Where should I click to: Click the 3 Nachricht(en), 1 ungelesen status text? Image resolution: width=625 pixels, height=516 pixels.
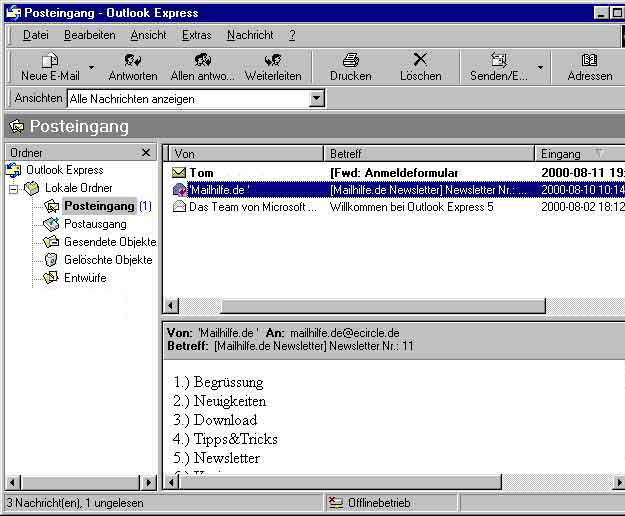point(75,503)
